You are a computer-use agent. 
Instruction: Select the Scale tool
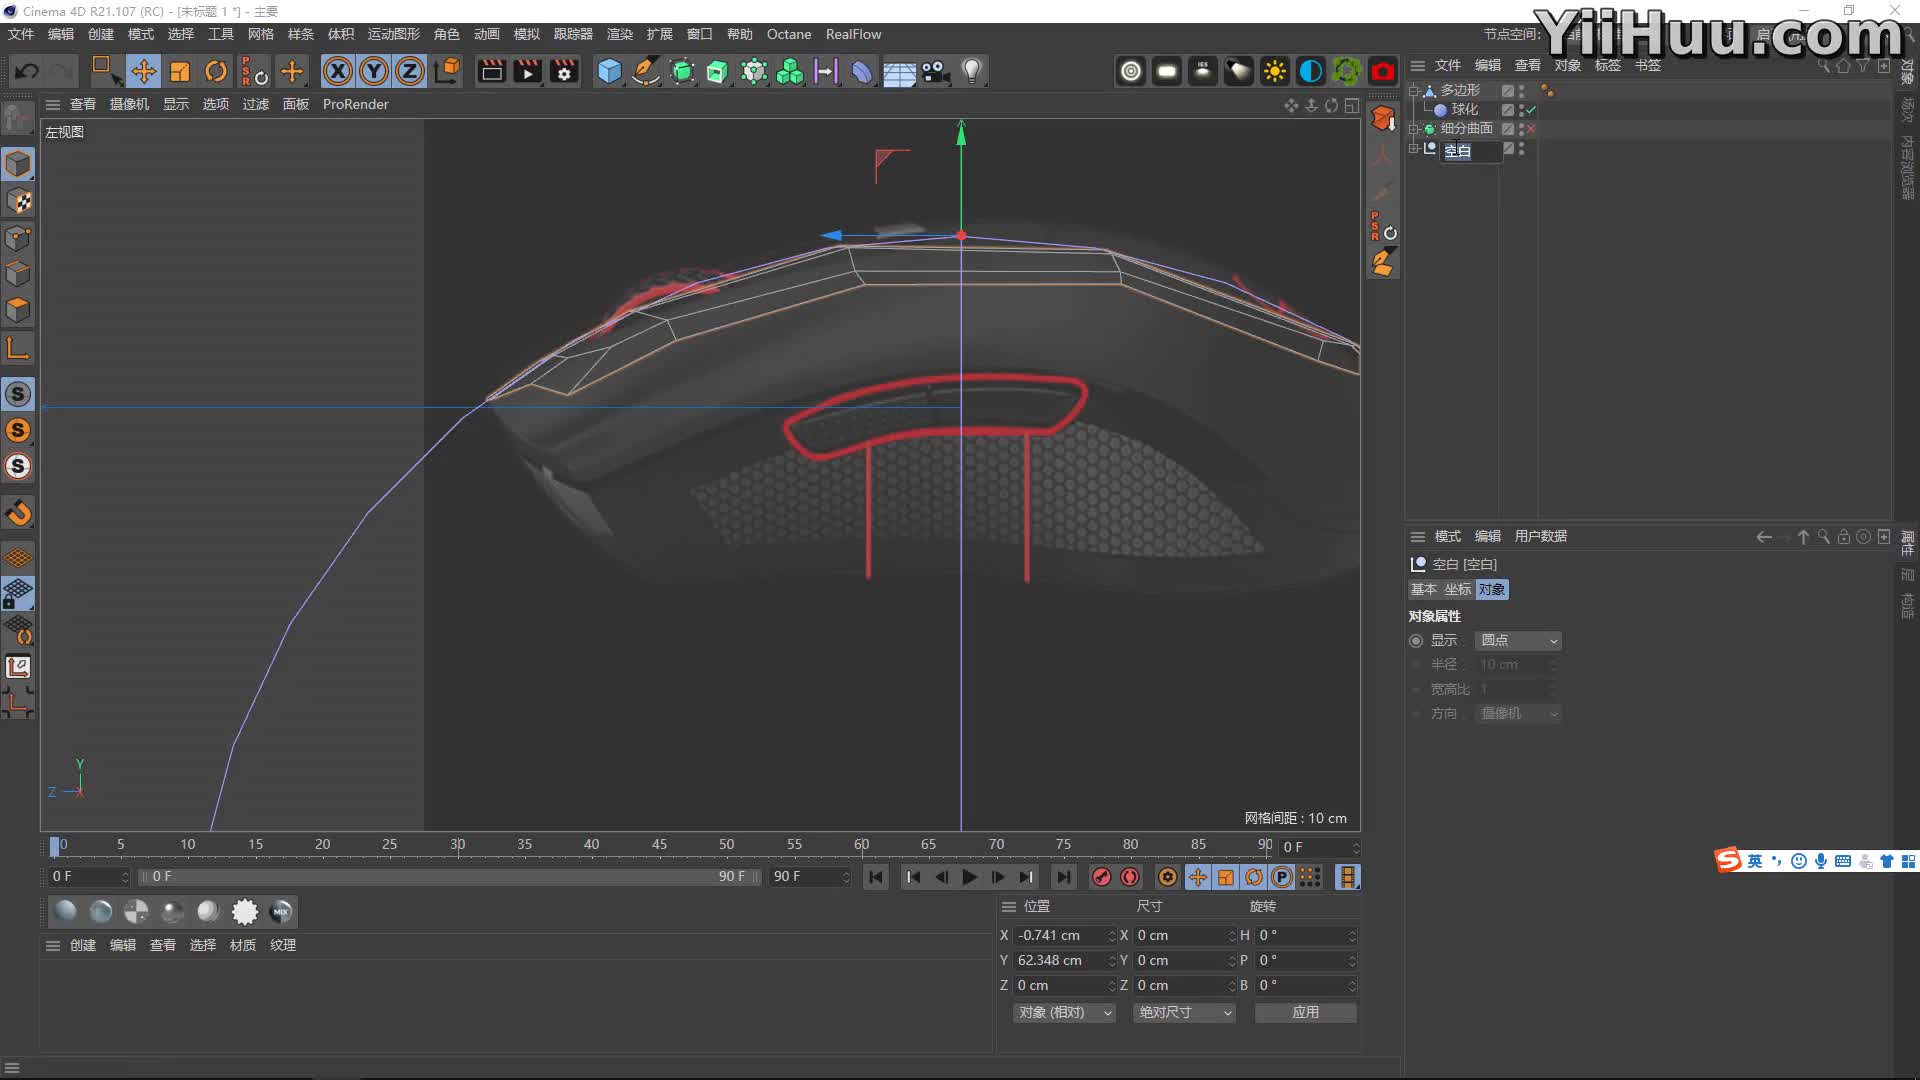coord(180,71)
